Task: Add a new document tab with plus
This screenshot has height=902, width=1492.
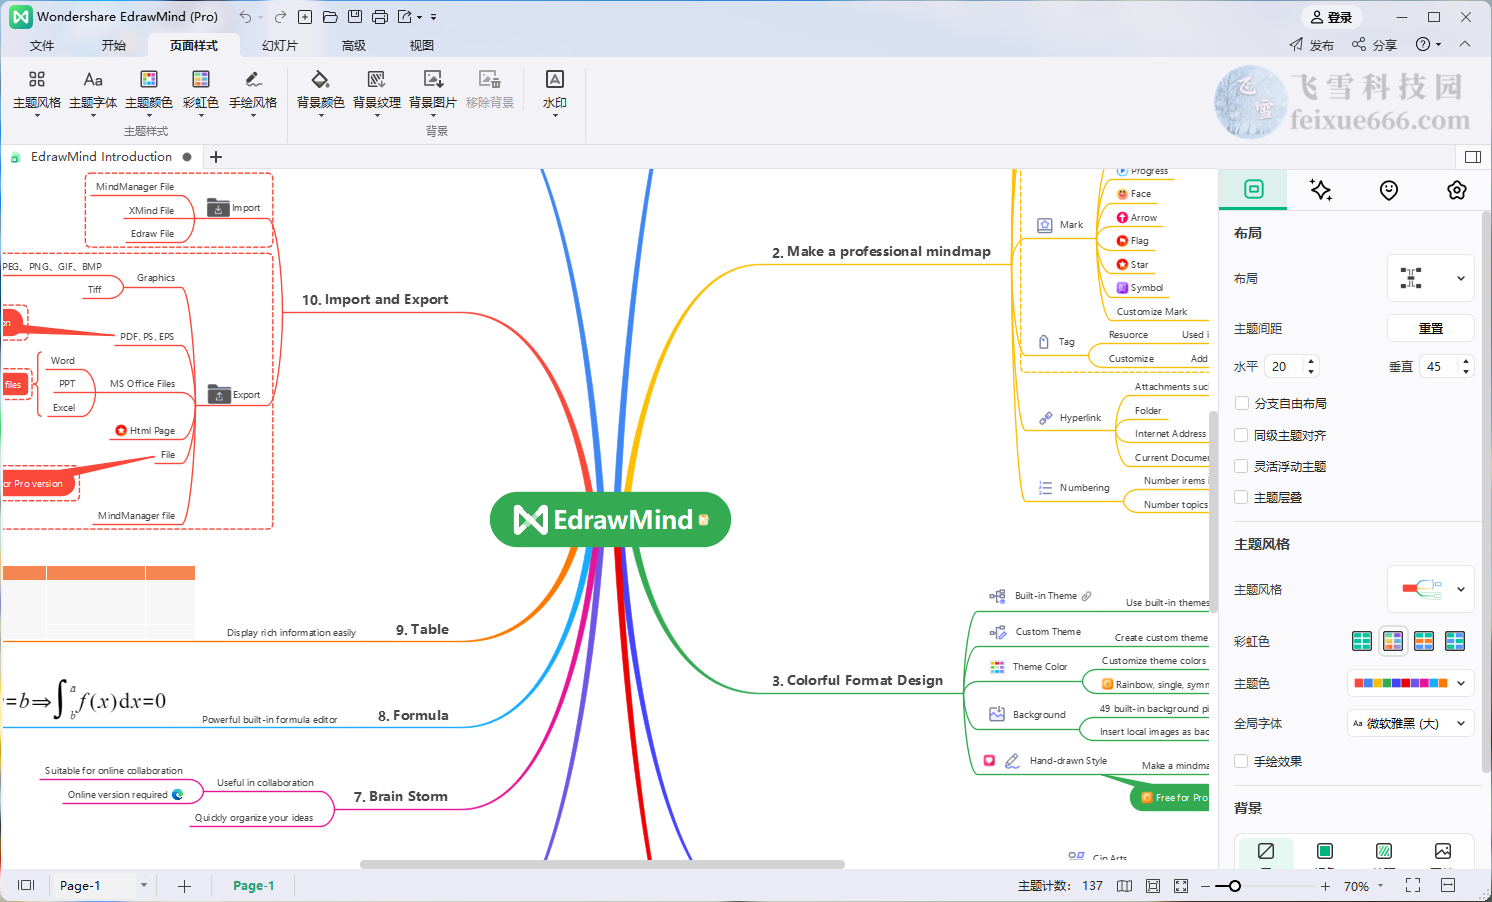Action: [216, 157]
